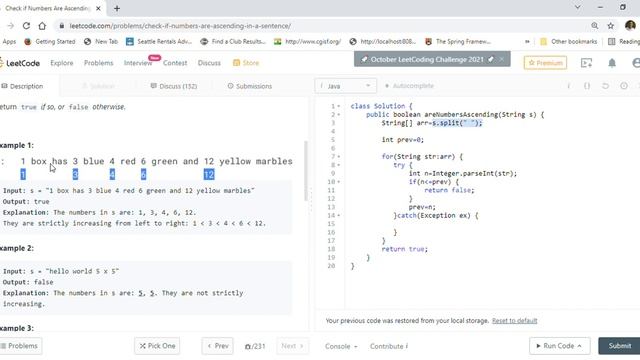Collapse the if block fold arrow at line 10

point(339,182)
